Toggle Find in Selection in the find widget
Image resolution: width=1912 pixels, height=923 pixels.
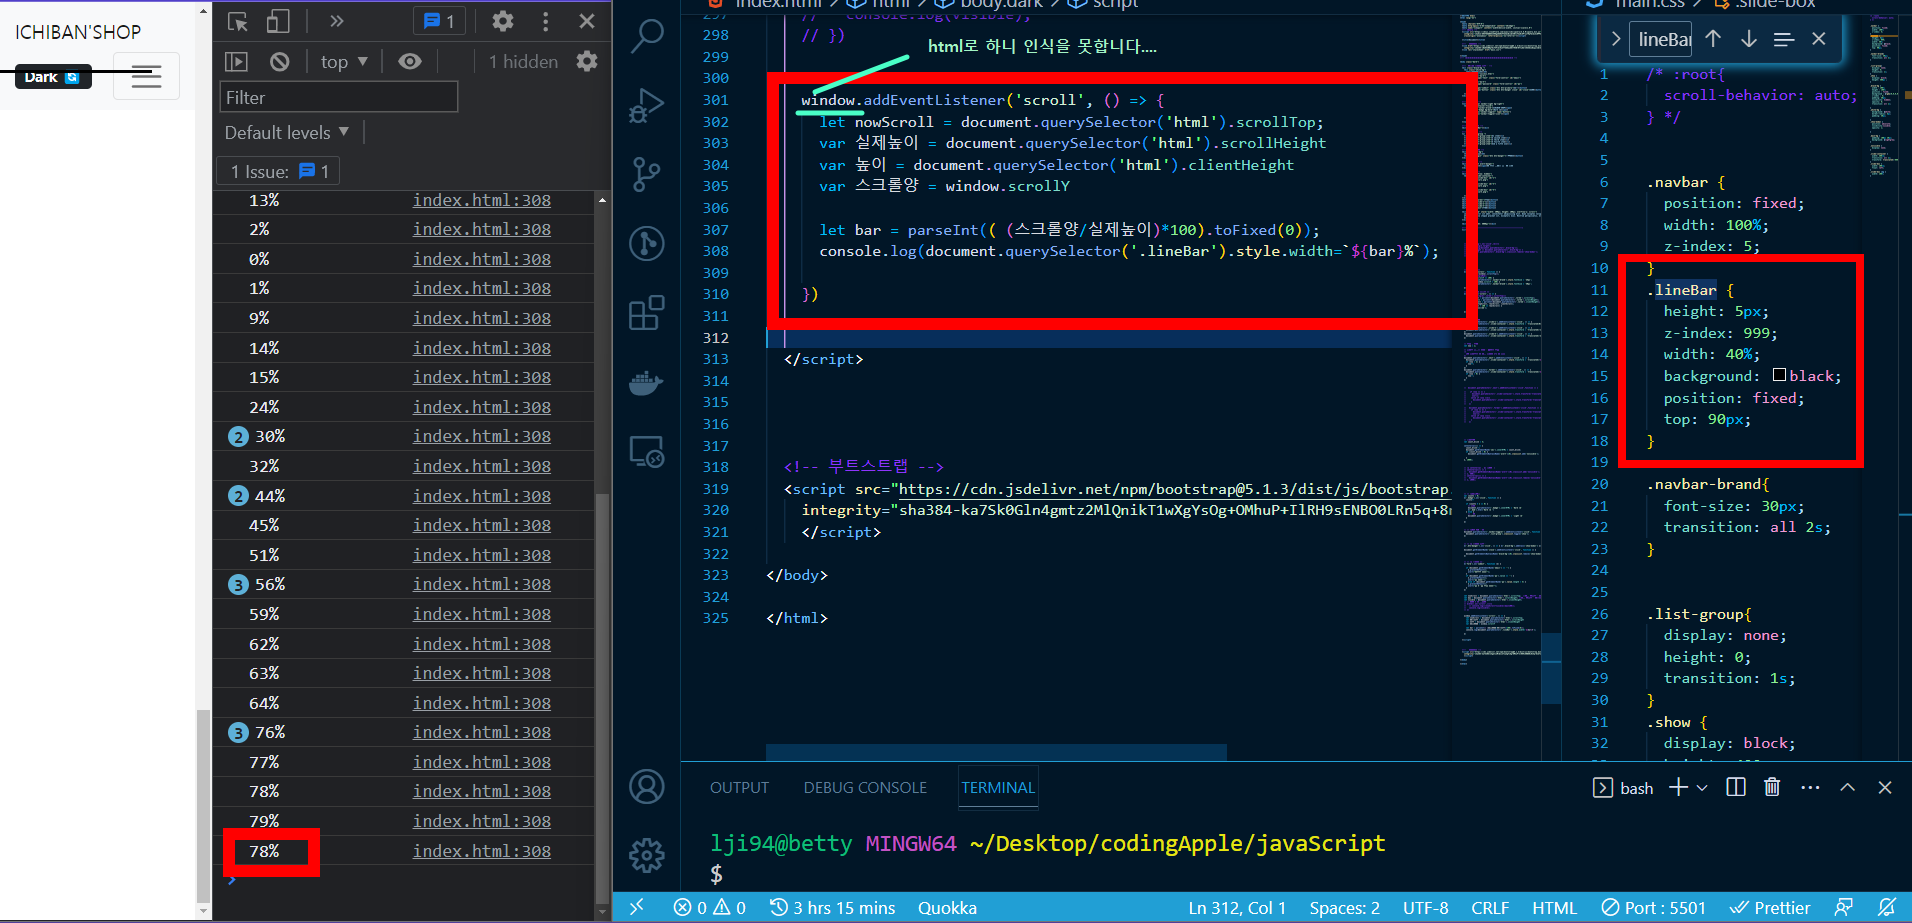pyautogui.click(x=1783, y=39)
